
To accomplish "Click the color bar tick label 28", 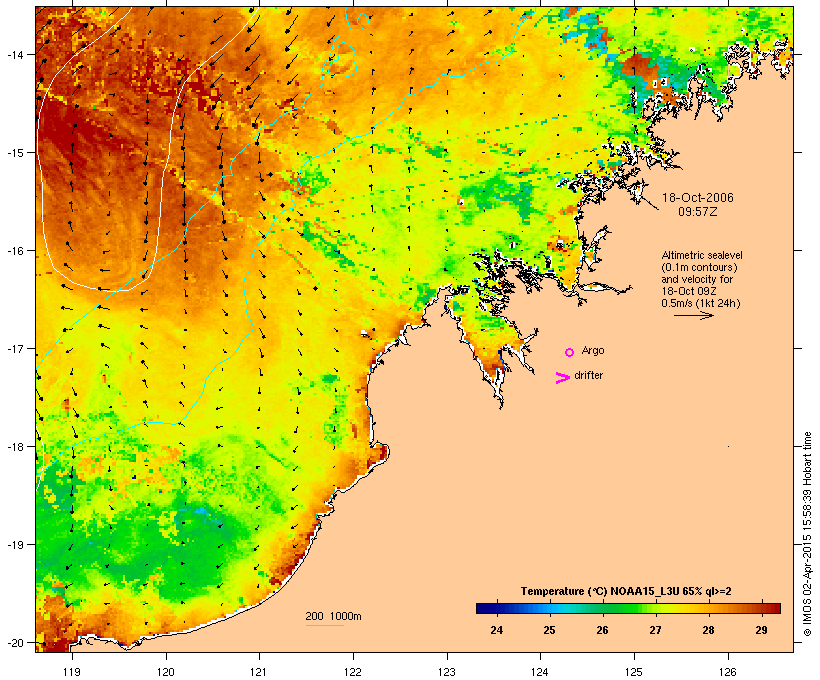I will (x=708, y=630).
